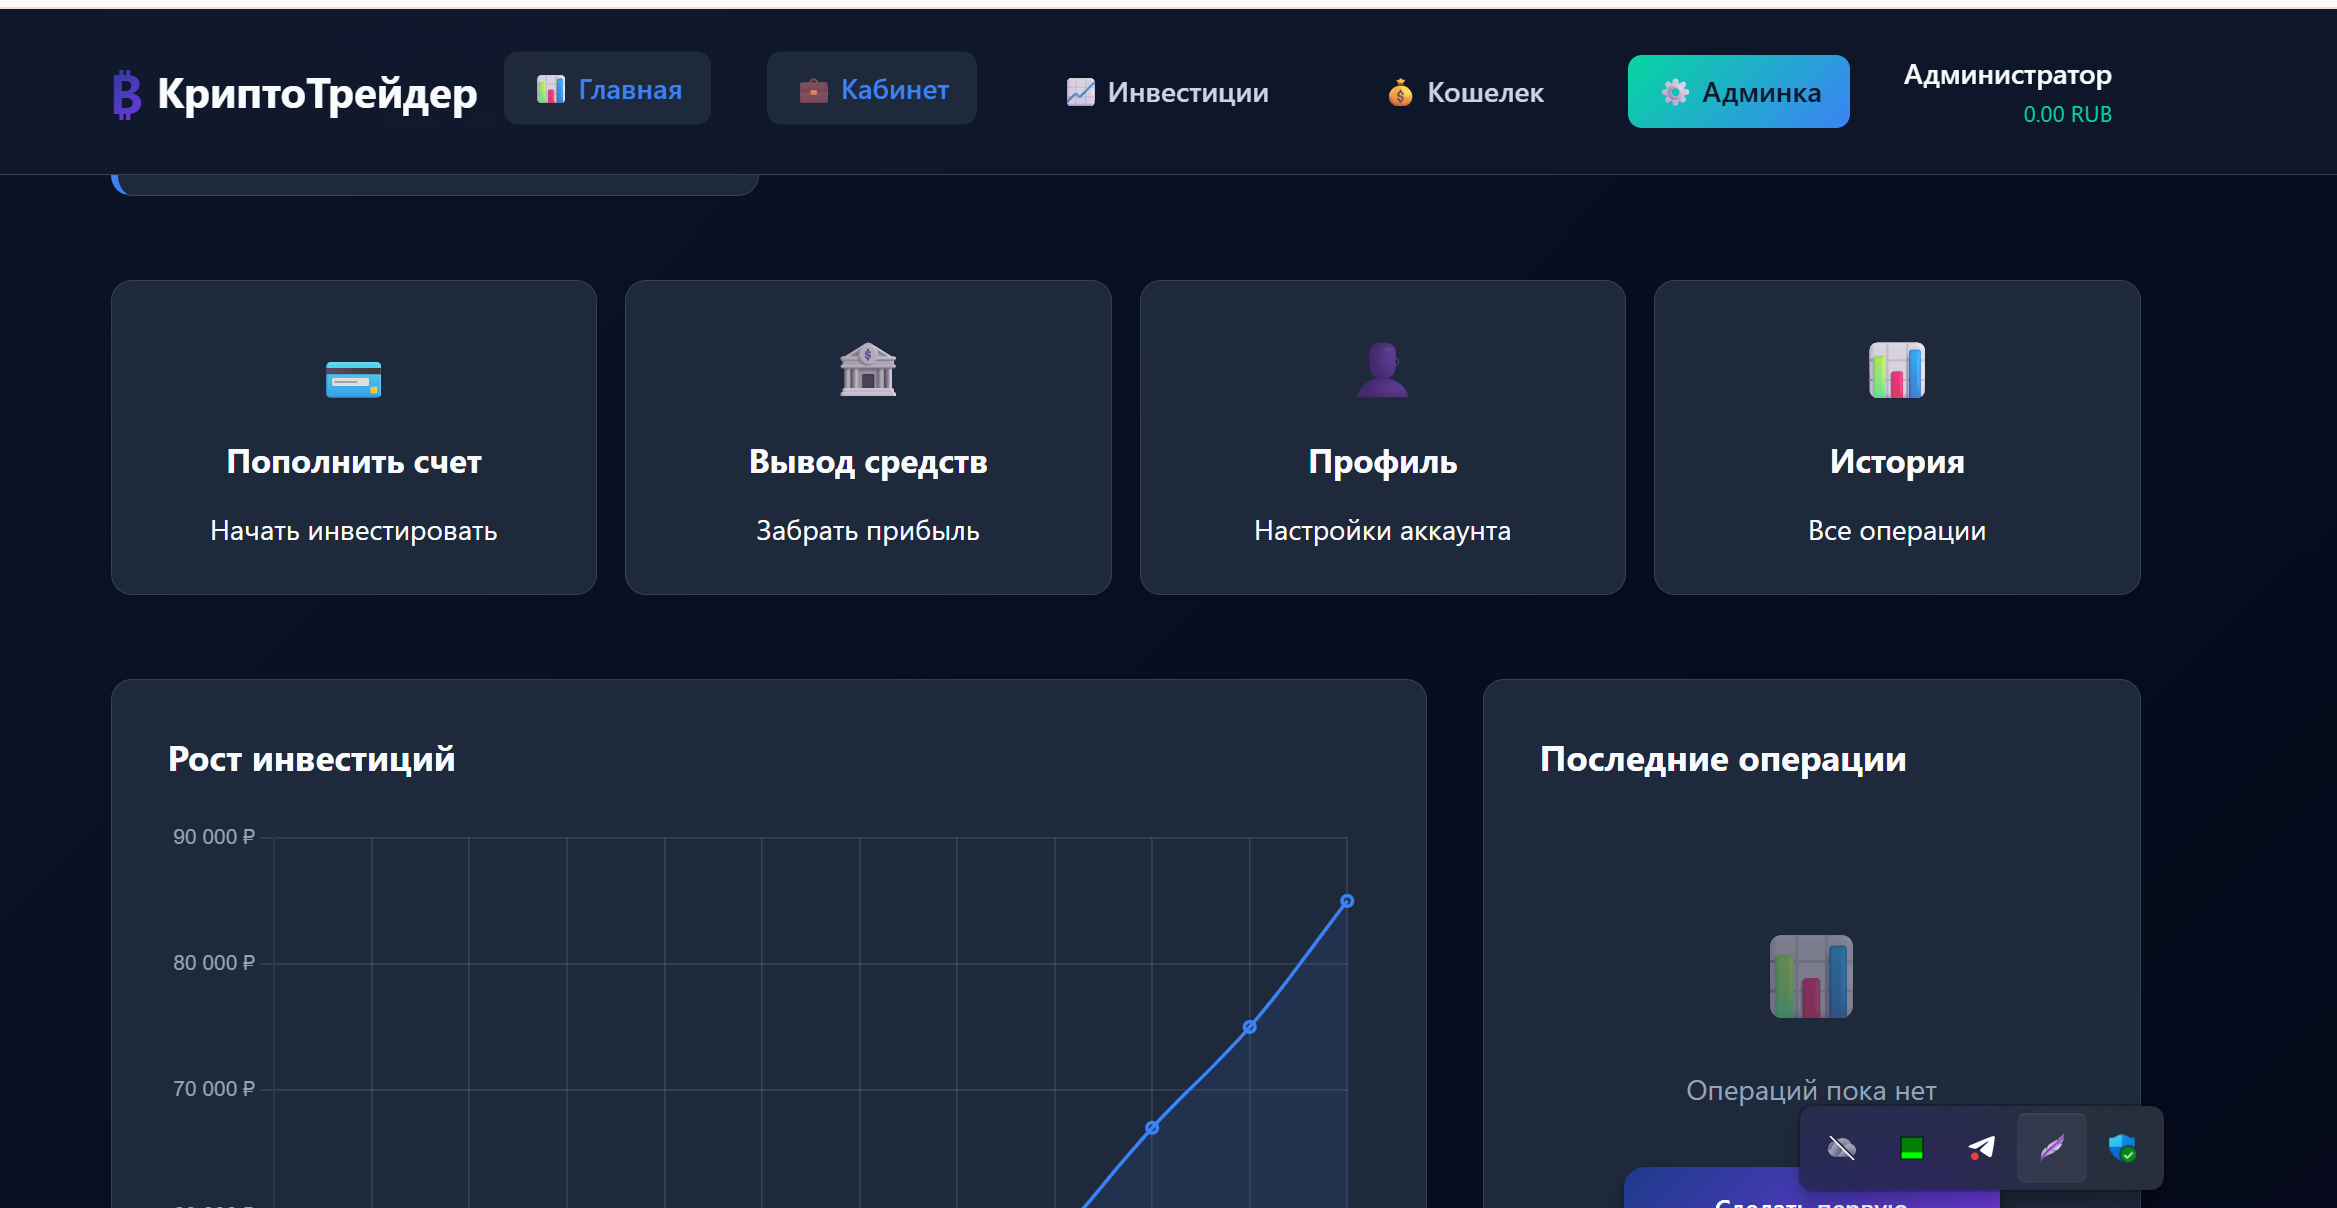Click the credit card icon on Пополнить счет
The height and width of the screenshot is (1208, 2337).
point(353,380)
